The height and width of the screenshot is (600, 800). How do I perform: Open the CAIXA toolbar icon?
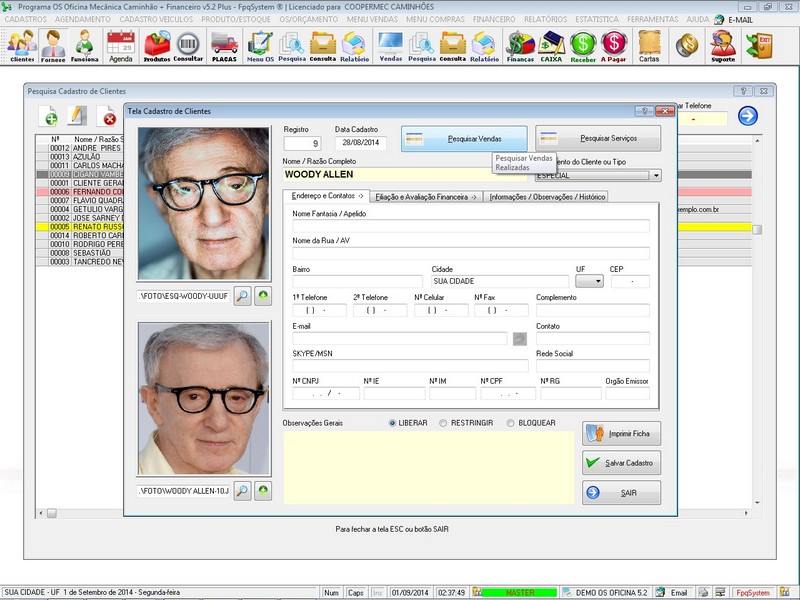click(551, 45)
